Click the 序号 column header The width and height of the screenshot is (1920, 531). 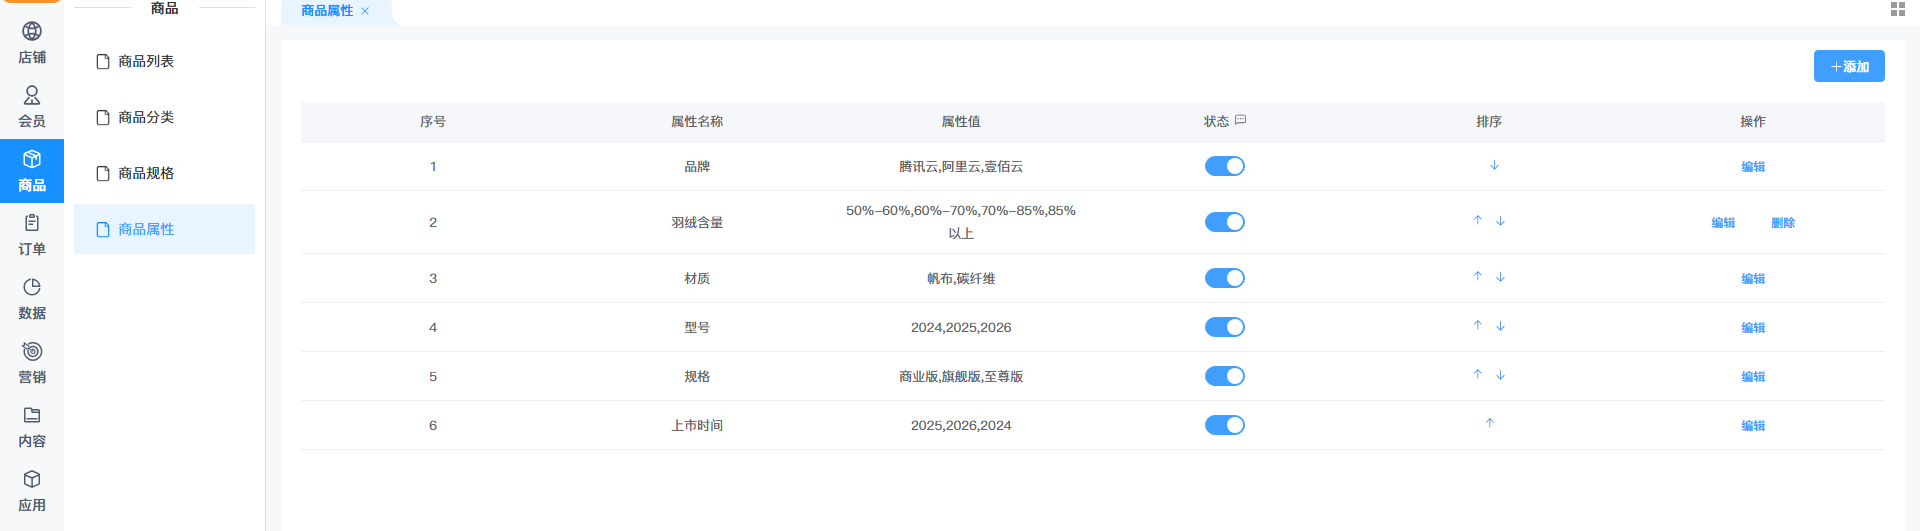tap(432, 122)
